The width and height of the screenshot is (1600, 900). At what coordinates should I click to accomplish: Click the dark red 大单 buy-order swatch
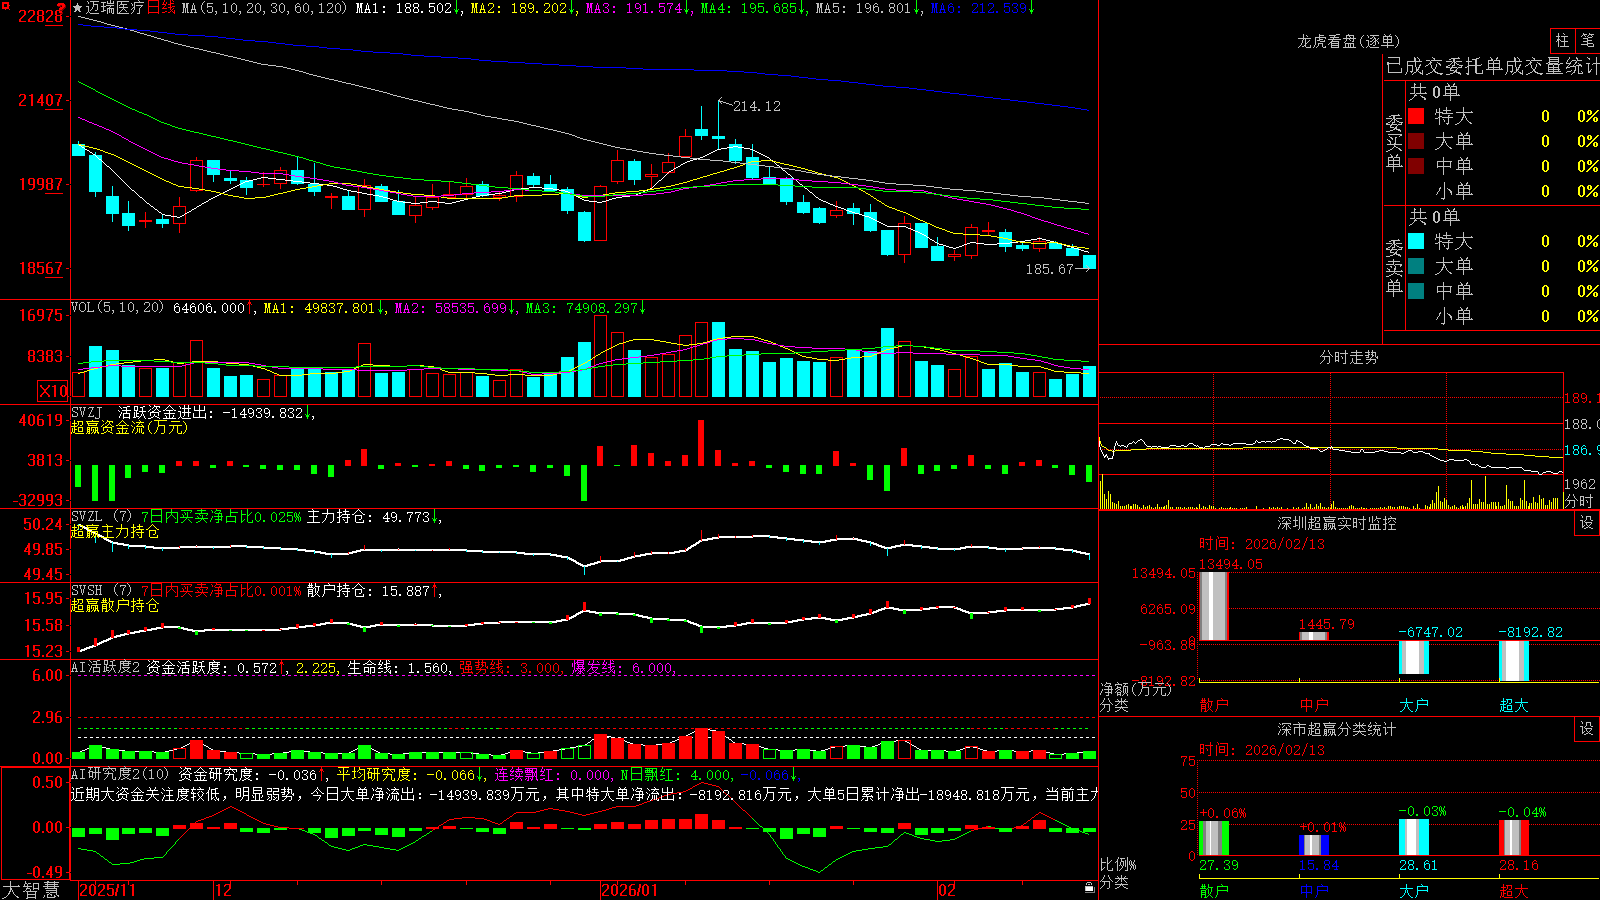click(x=1416, y=141)
